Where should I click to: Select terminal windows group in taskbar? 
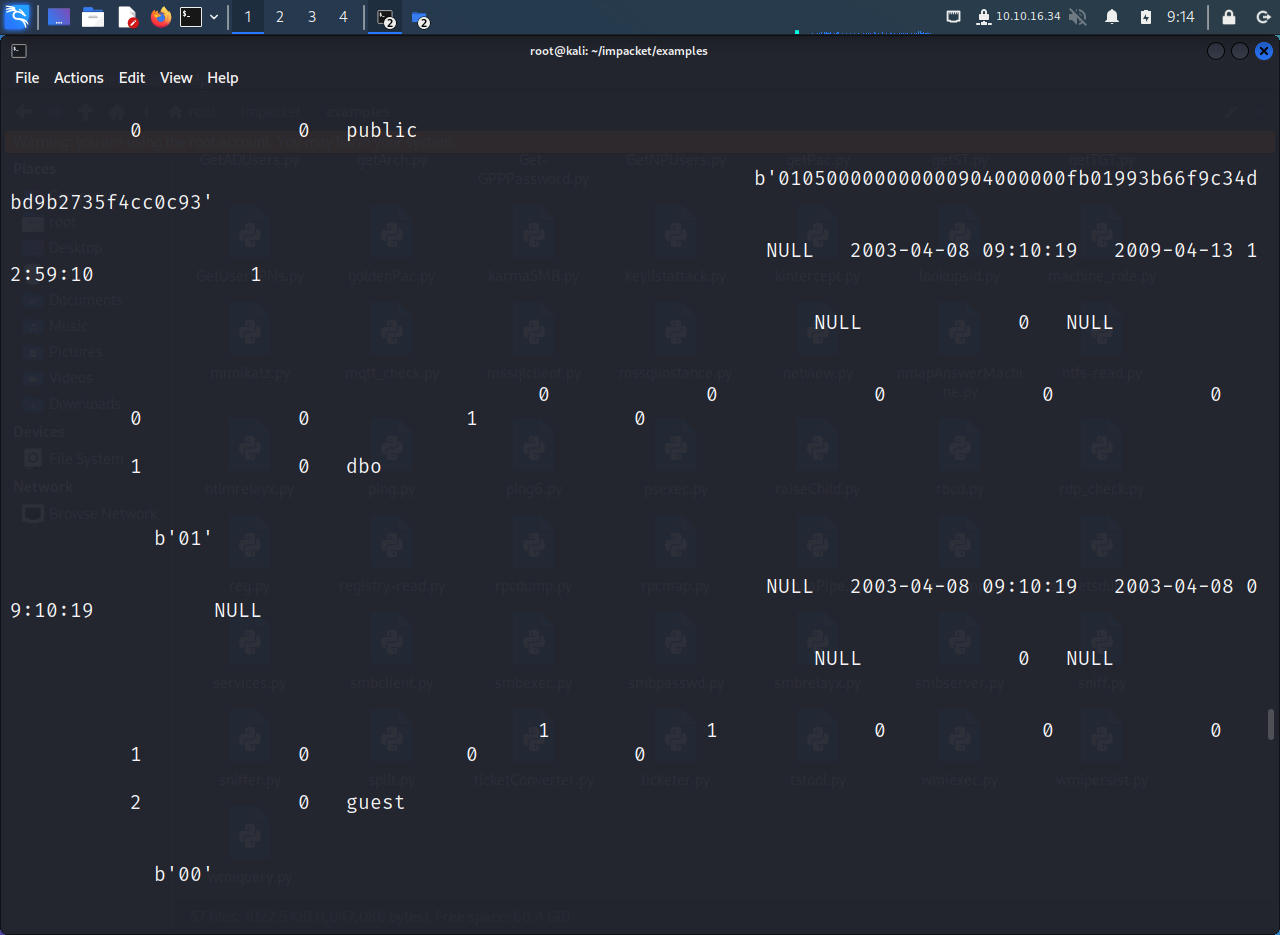[x=387, y=18]
